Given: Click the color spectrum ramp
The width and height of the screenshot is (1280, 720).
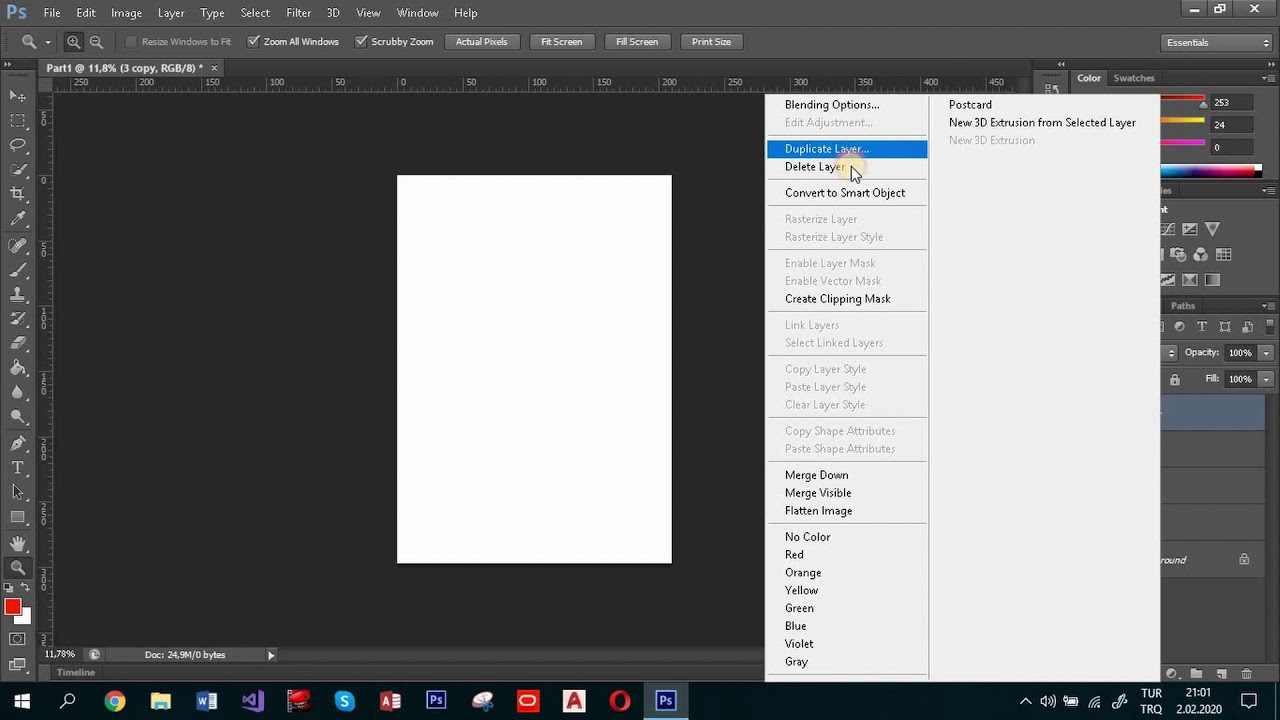Looking at the screenshot, I should (1211, 172).
